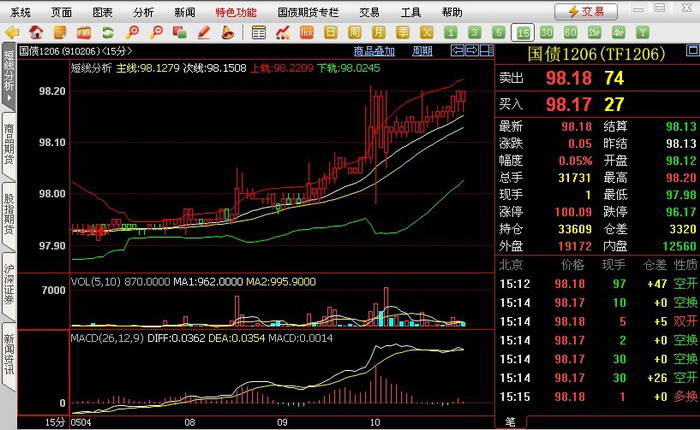
Task: Open the 图表 menu
Action: [x=102, y=12]
